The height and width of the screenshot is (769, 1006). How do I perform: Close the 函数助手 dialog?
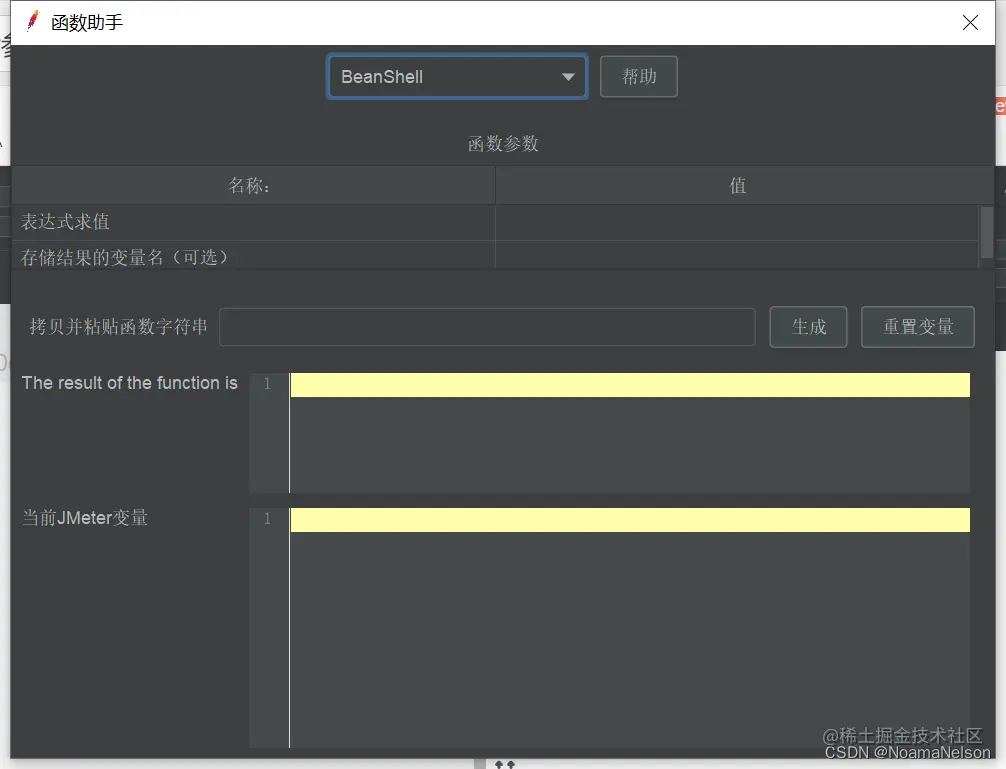tap(970, 22)
